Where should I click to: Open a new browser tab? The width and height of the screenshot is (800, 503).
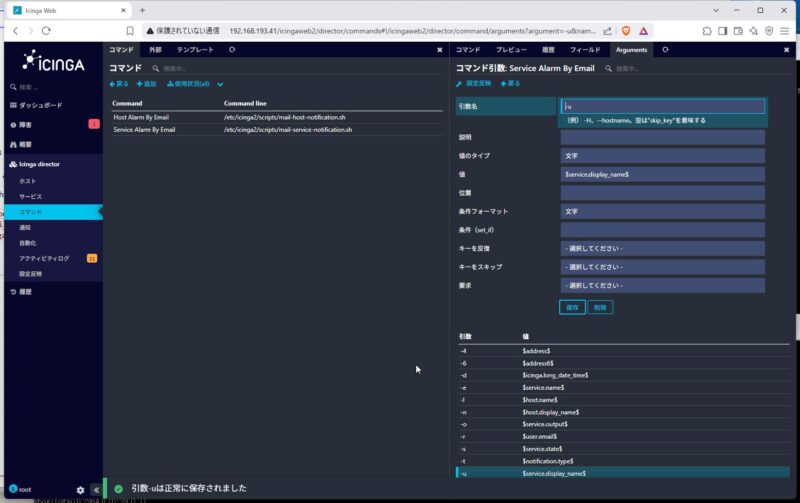pos(142,10)
